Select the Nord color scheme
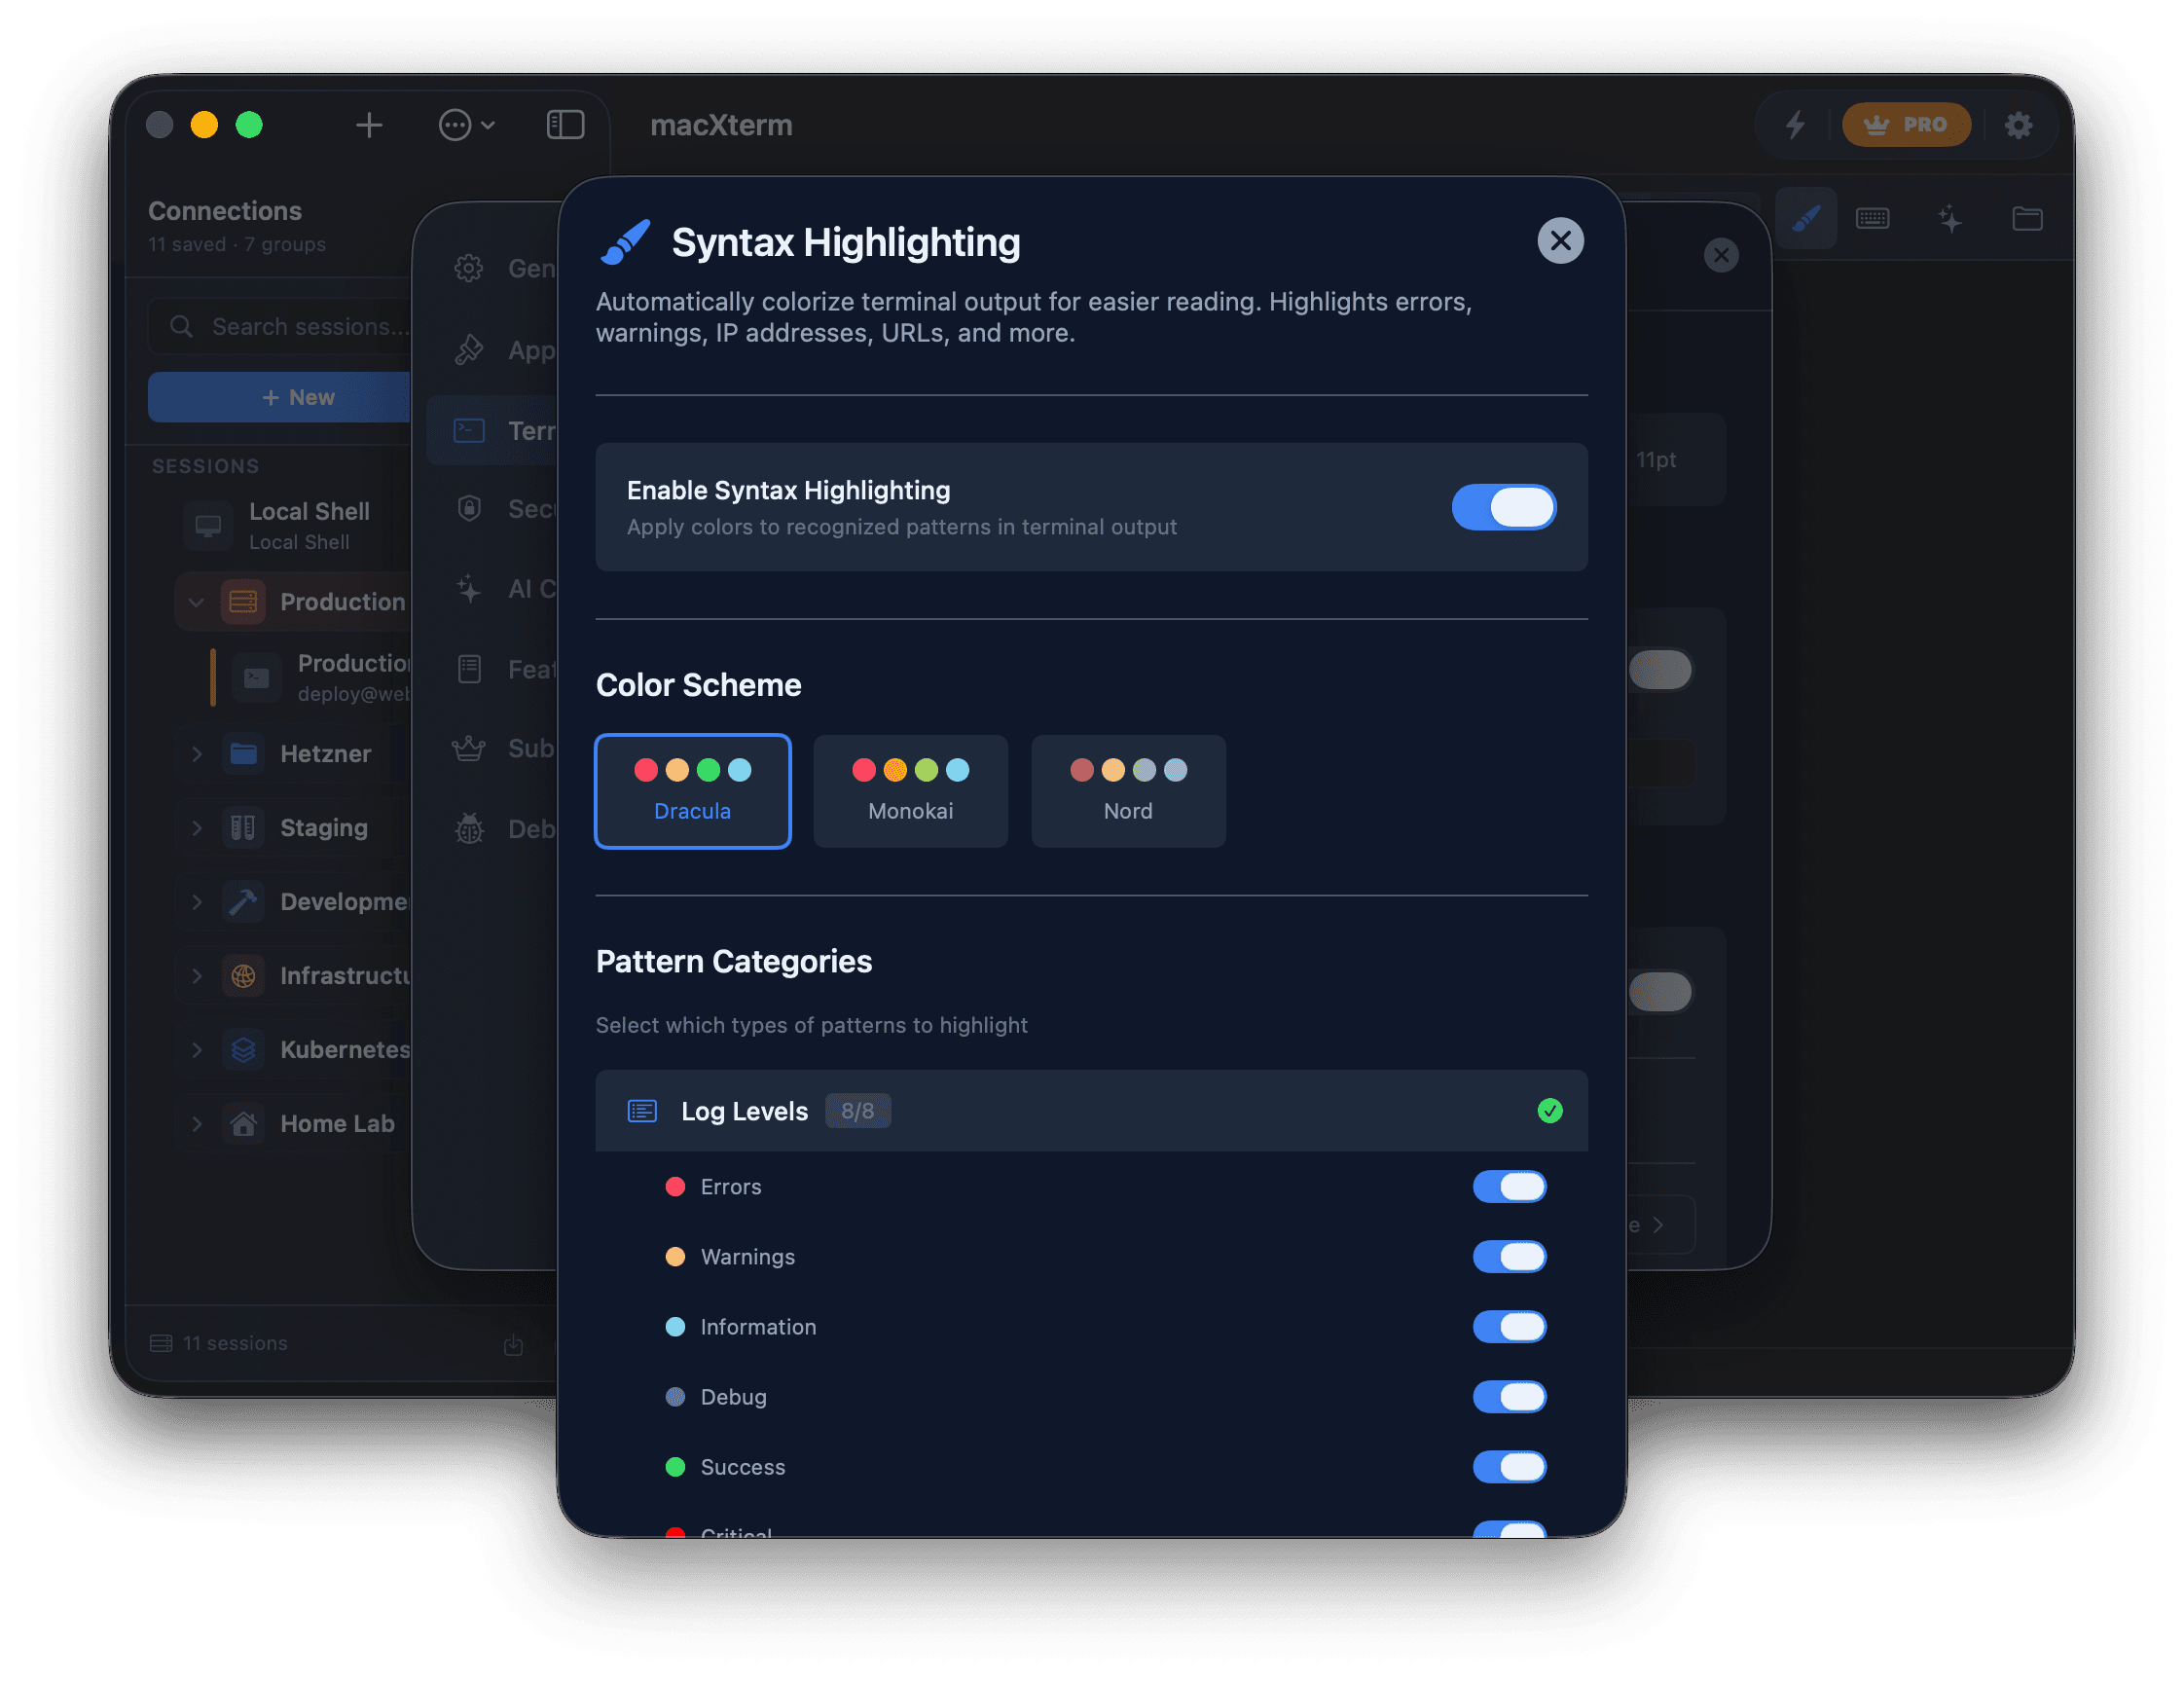The image size is (2184, 1682). (x=1128, y=791)
